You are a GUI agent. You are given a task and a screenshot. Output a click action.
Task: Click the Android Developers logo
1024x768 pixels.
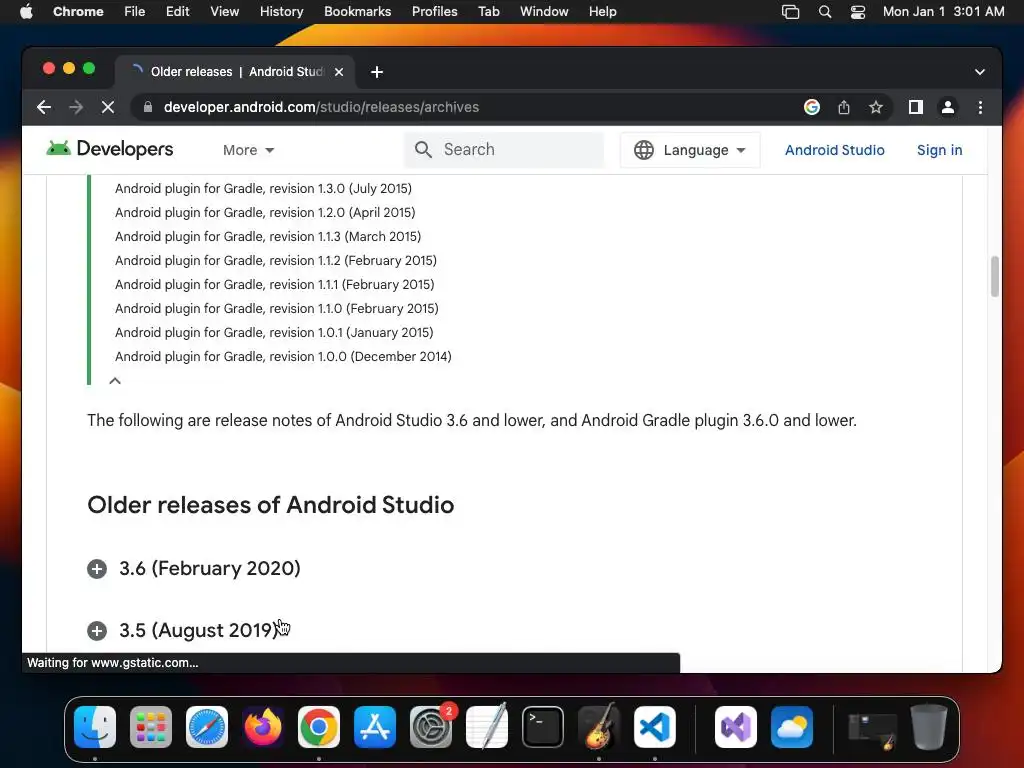click(110, 149)
